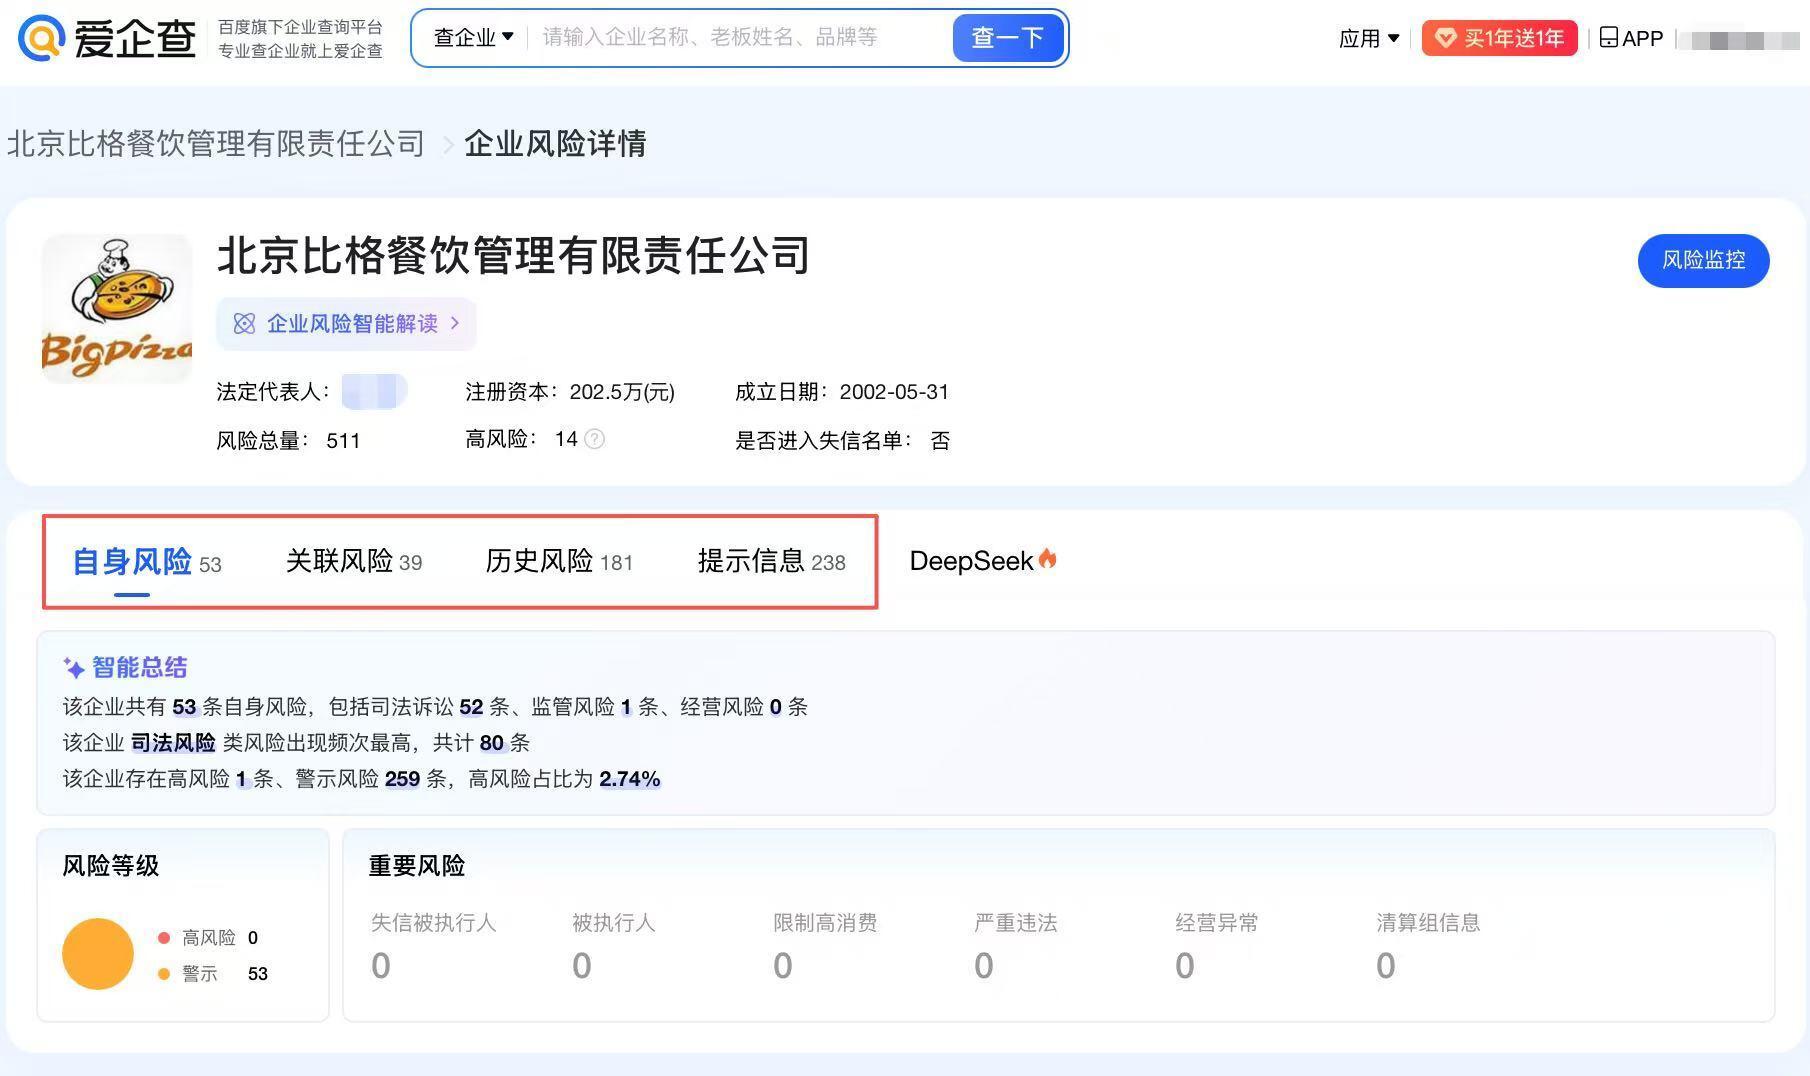
Task: Click the flame icon next to DeepSeek
Action: [x=1047, y=558]
